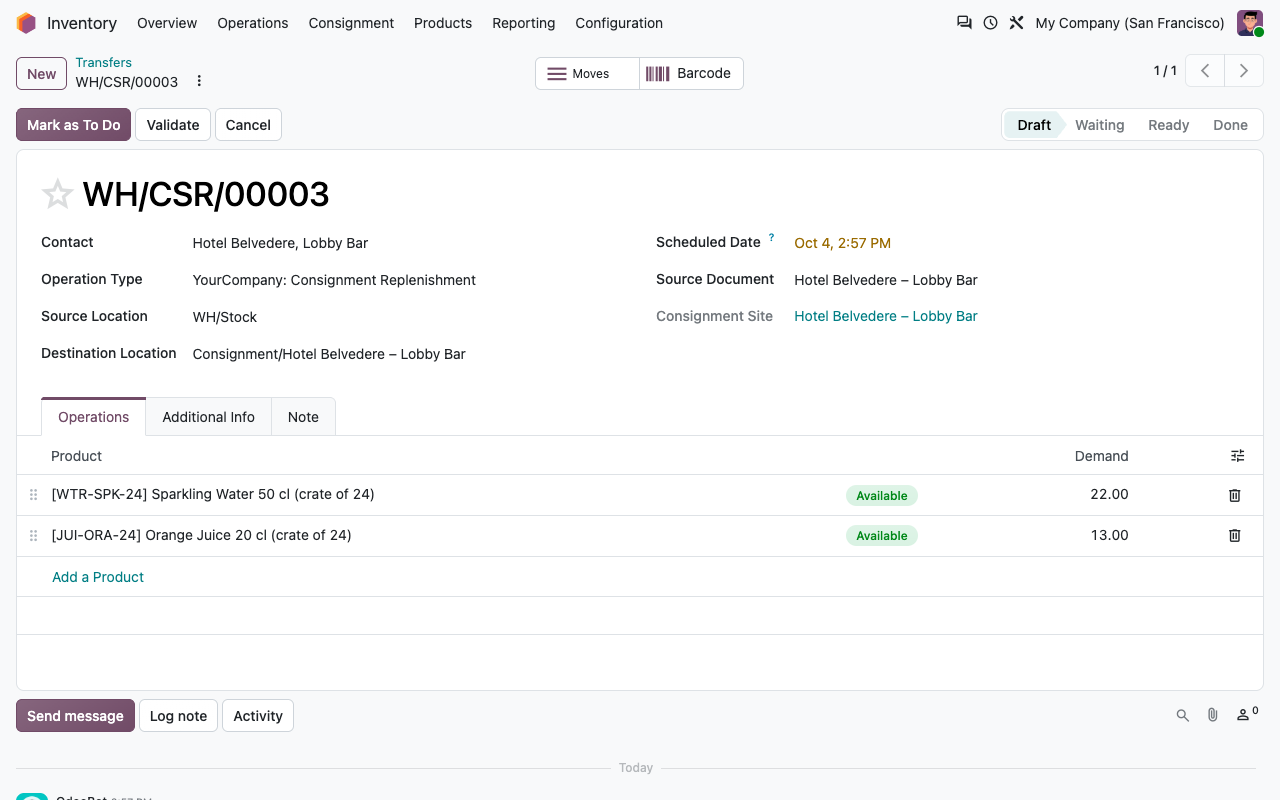Click the Scheduled Date help question mark
The image size is (1280, 800).
pos(772,239)
